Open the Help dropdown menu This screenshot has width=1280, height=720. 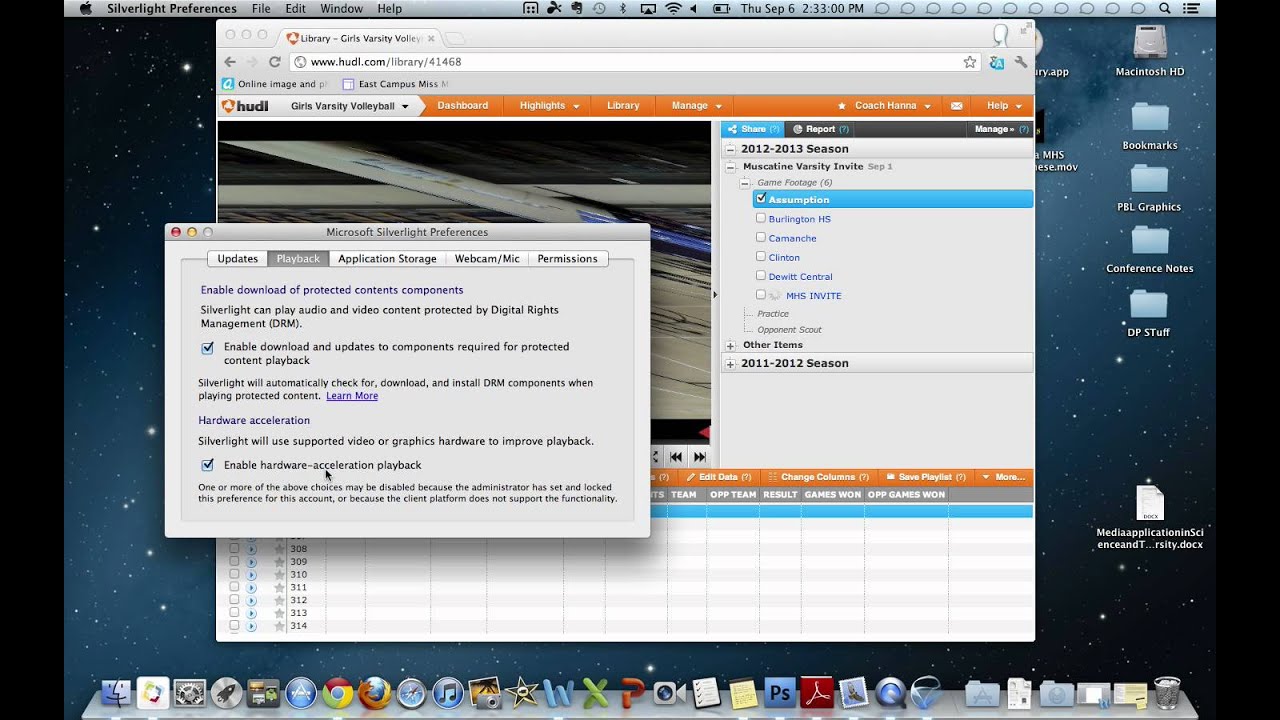click(1003, 106)
